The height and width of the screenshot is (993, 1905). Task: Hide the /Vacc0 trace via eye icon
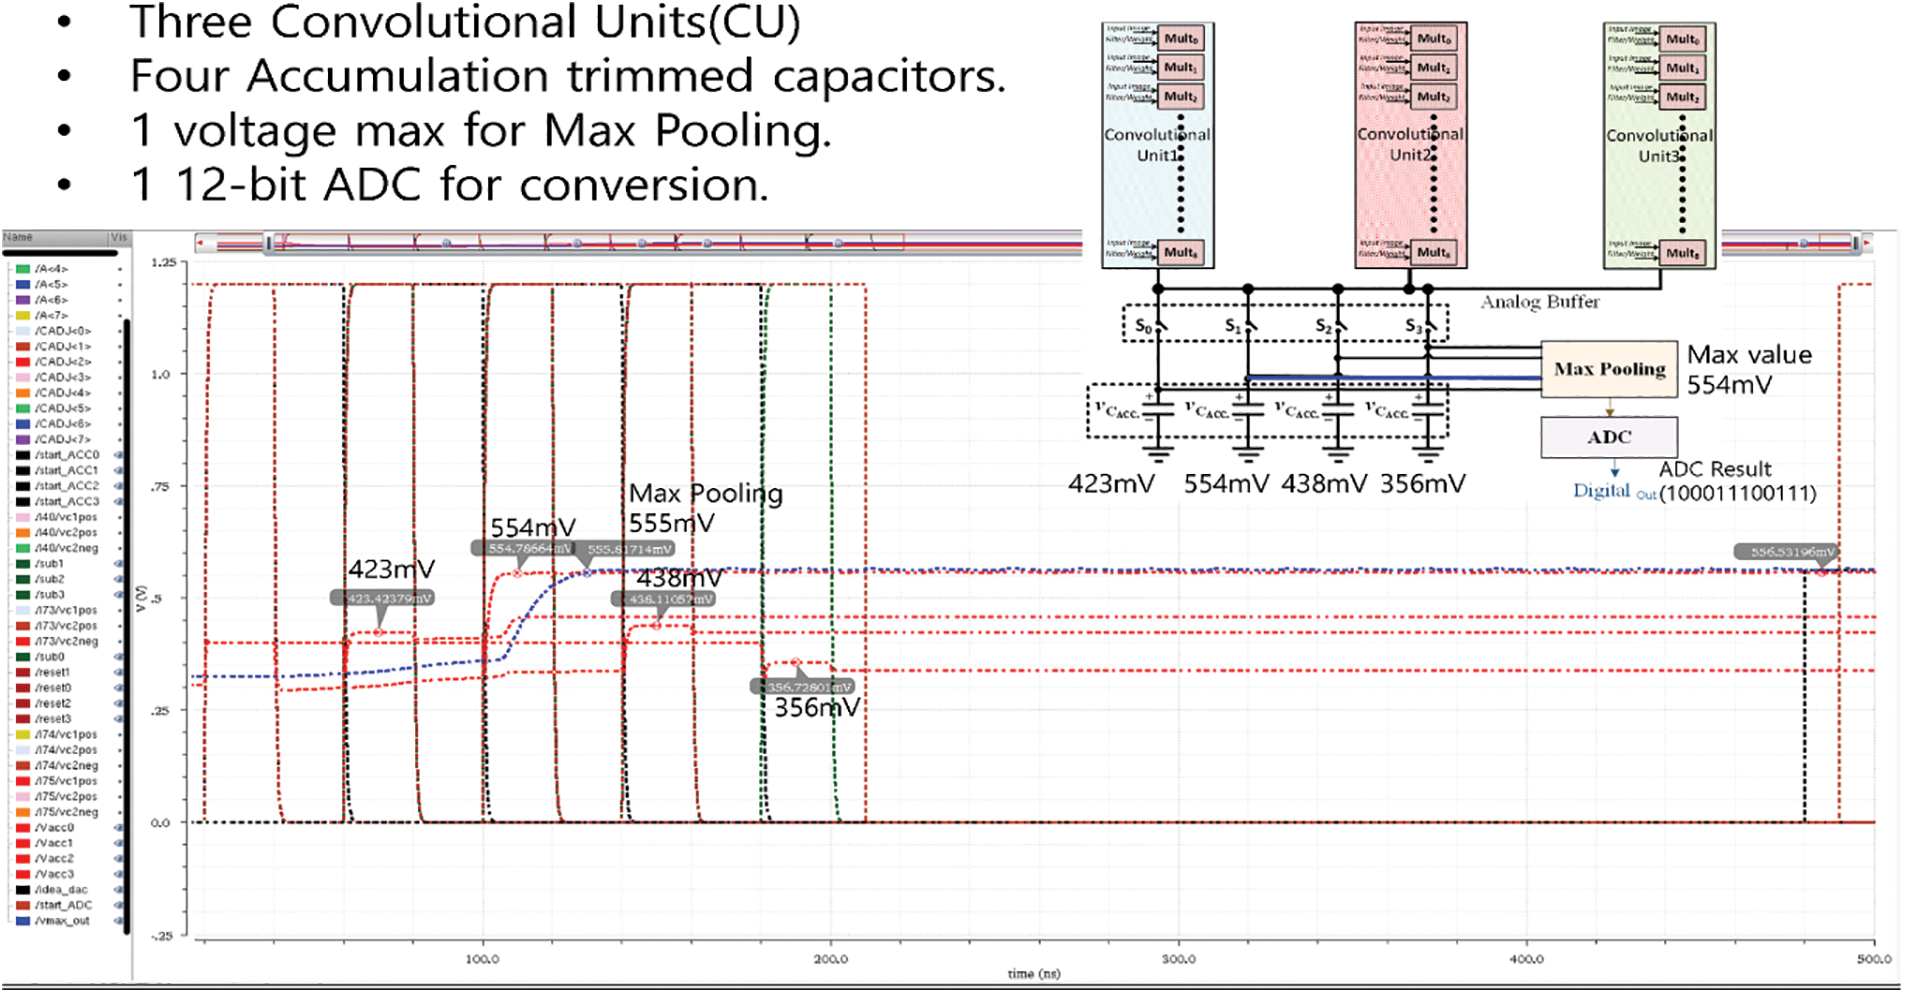click(x=119, y=828)
